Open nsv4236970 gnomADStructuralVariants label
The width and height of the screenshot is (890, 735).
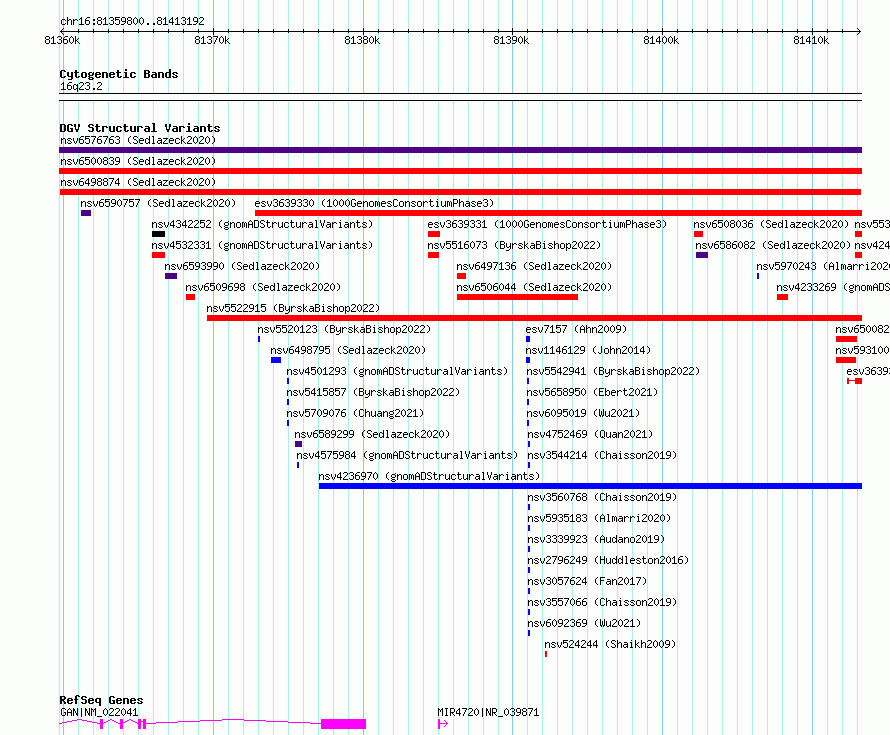(x=429, y=476)
